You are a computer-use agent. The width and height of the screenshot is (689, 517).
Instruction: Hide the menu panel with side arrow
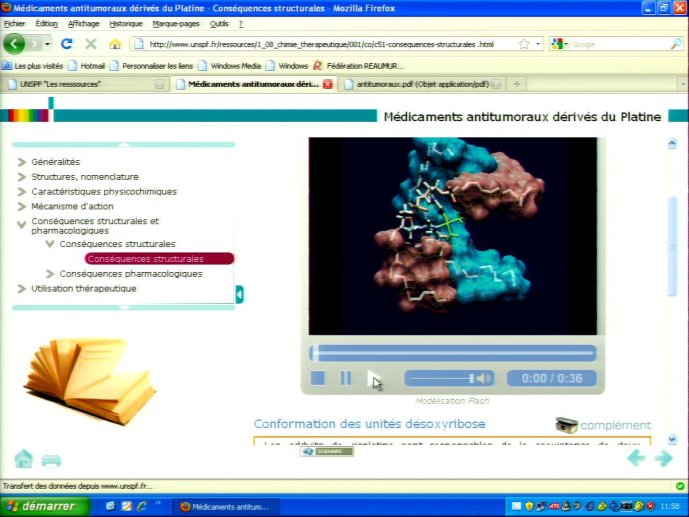[x=239, y=294]
